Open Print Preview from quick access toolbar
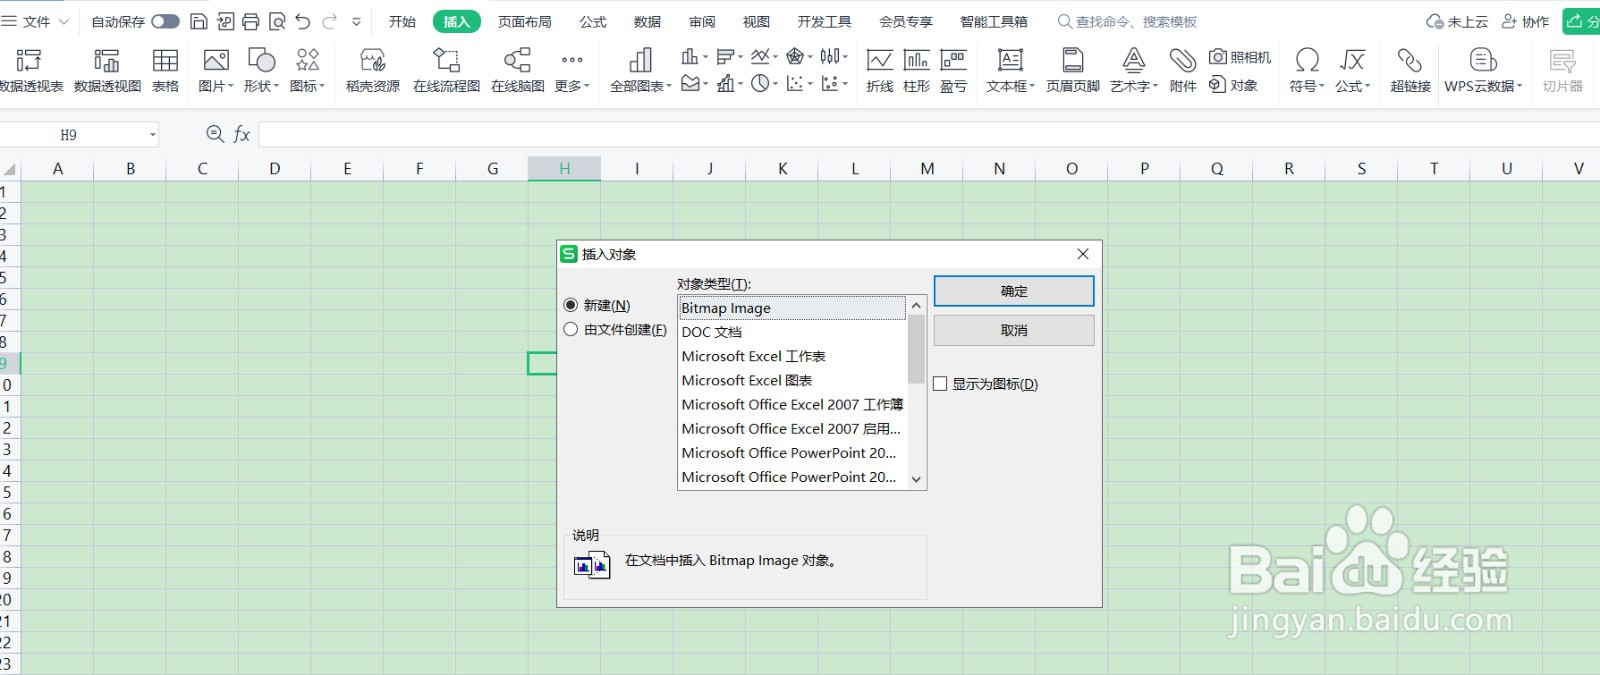Image resolution: width=1600 pixels, height=675 pixels. [x=277, y=21]
